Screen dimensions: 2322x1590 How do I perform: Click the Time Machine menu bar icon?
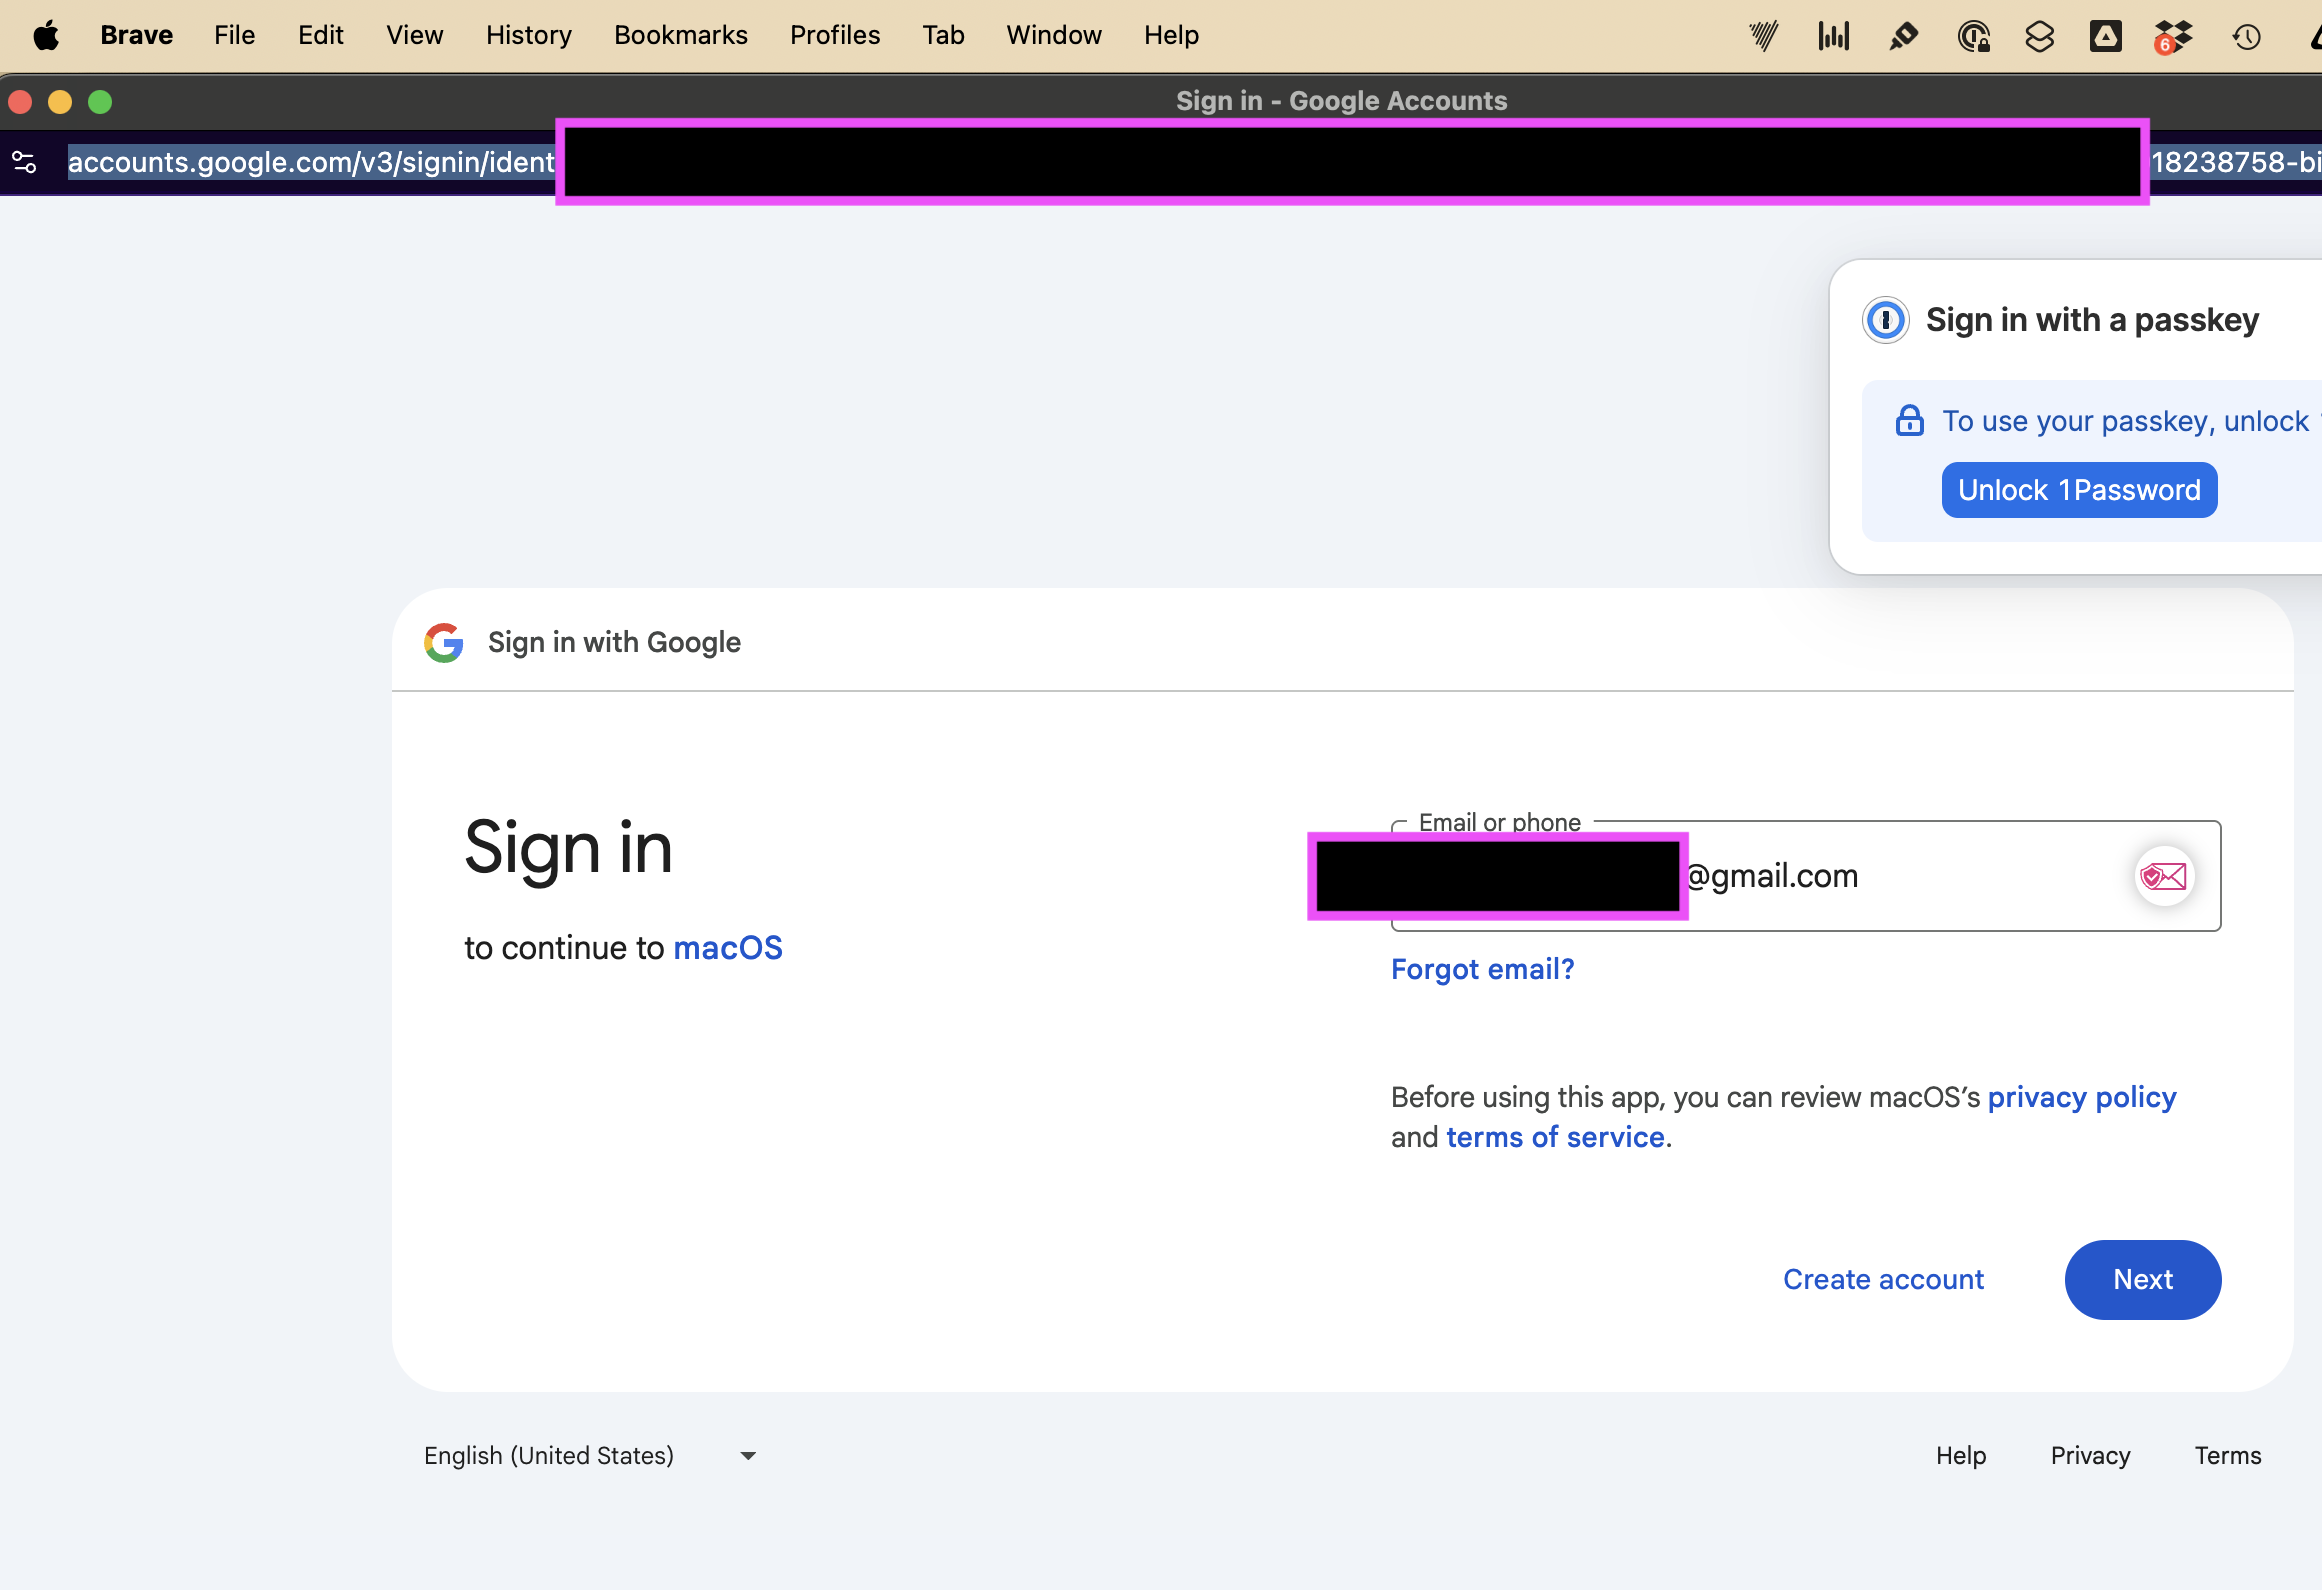2246,37
